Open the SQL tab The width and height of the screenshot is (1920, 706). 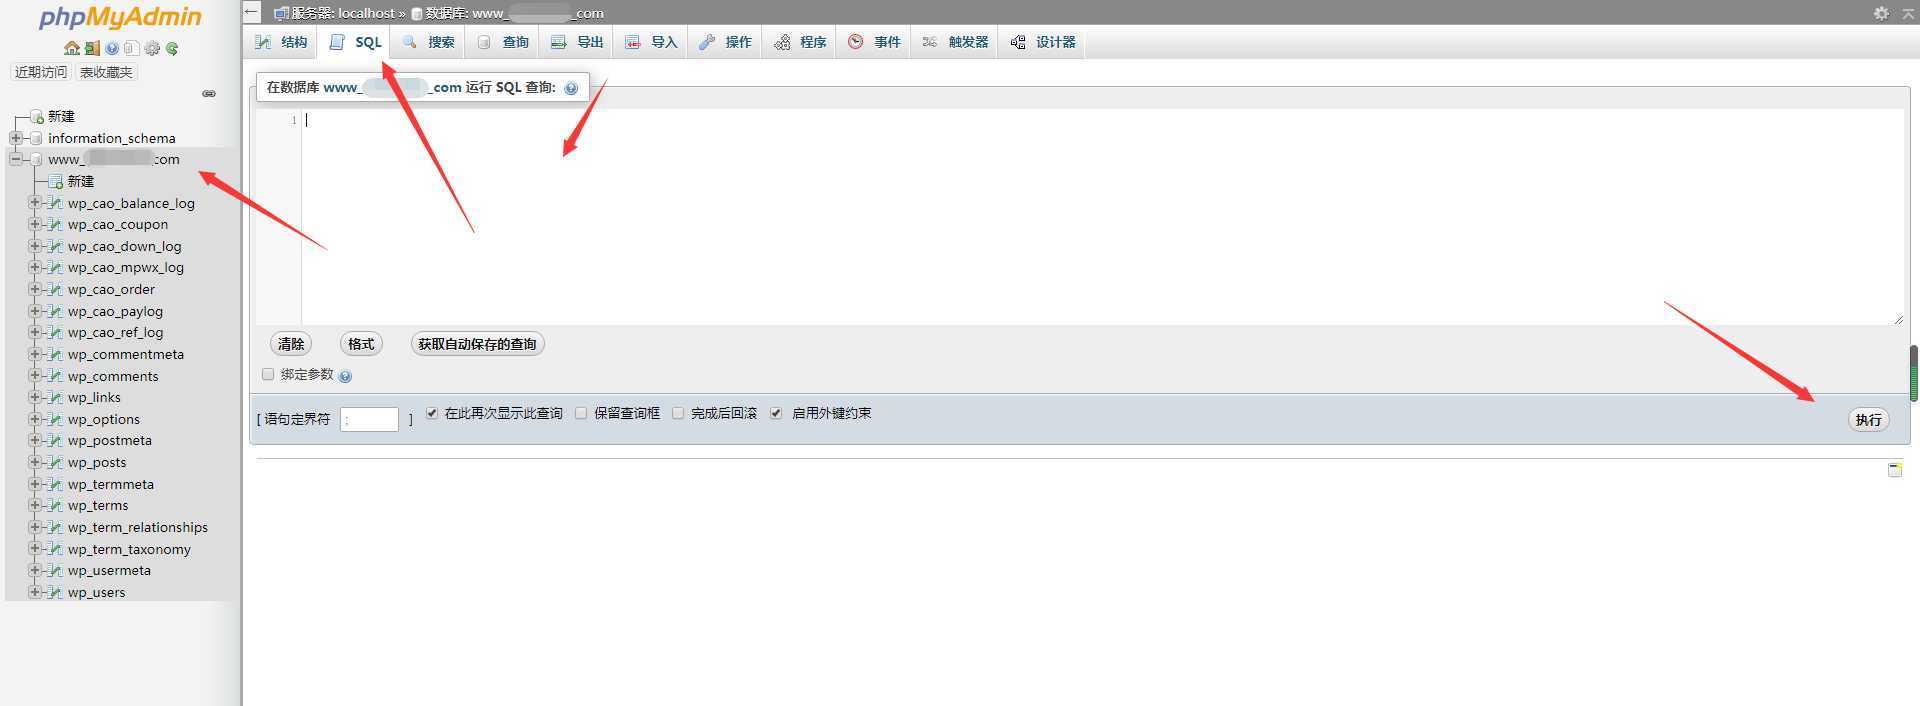(x=356, y=42)
